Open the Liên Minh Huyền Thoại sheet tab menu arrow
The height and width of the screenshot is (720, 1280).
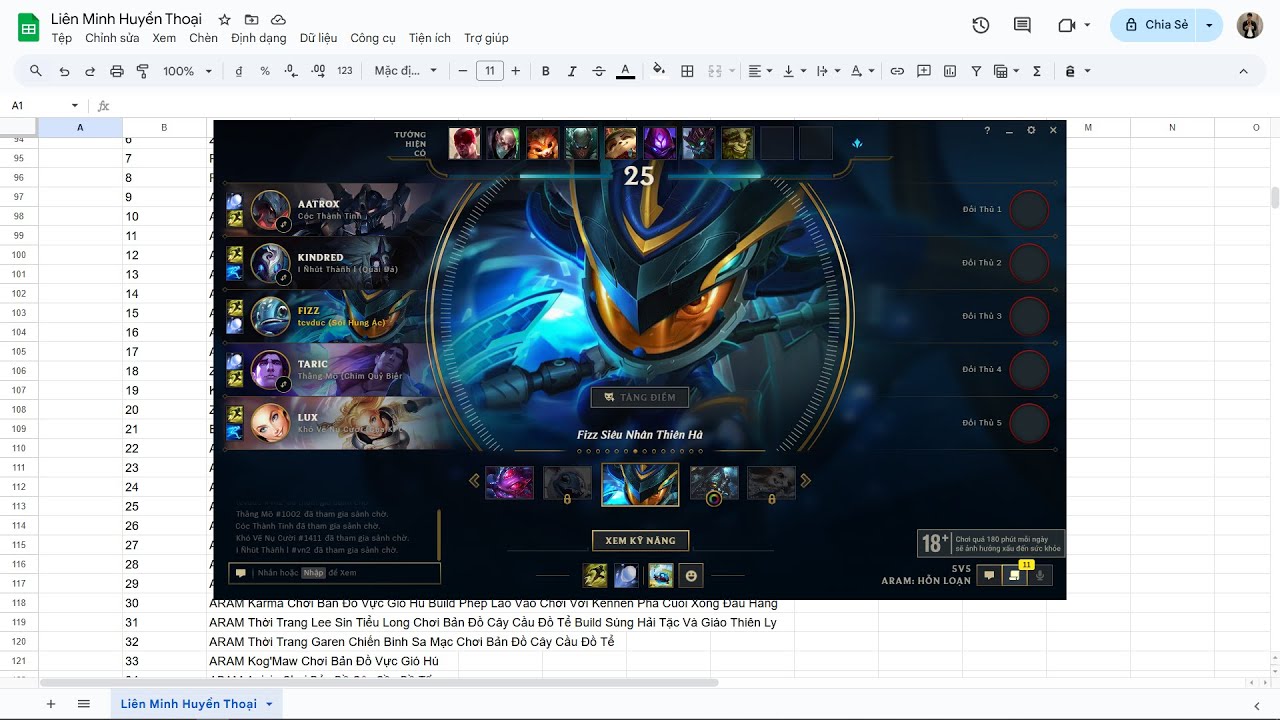point(269,704)
